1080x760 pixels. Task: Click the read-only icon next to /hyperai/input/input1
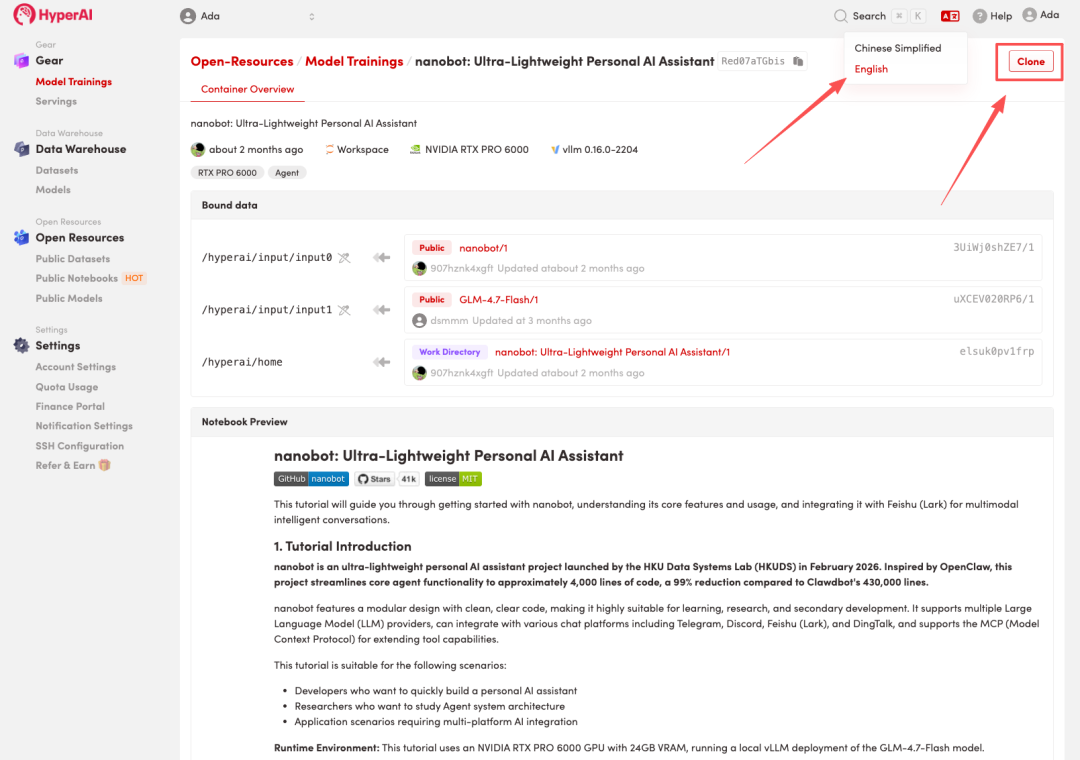pos(344,310)
